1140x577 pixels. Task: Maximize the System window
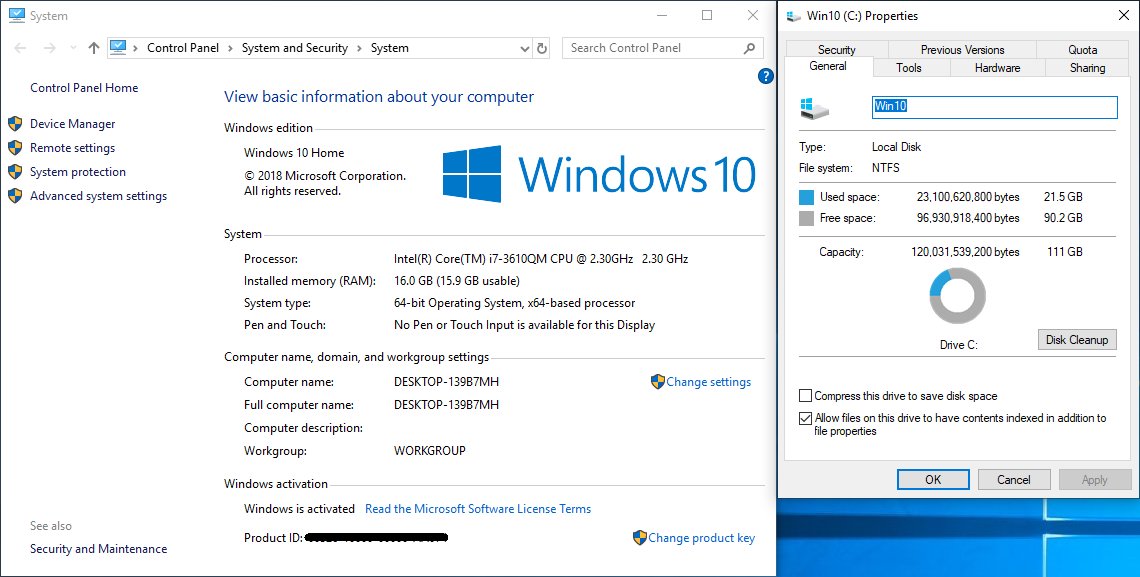tap(707, 15)
